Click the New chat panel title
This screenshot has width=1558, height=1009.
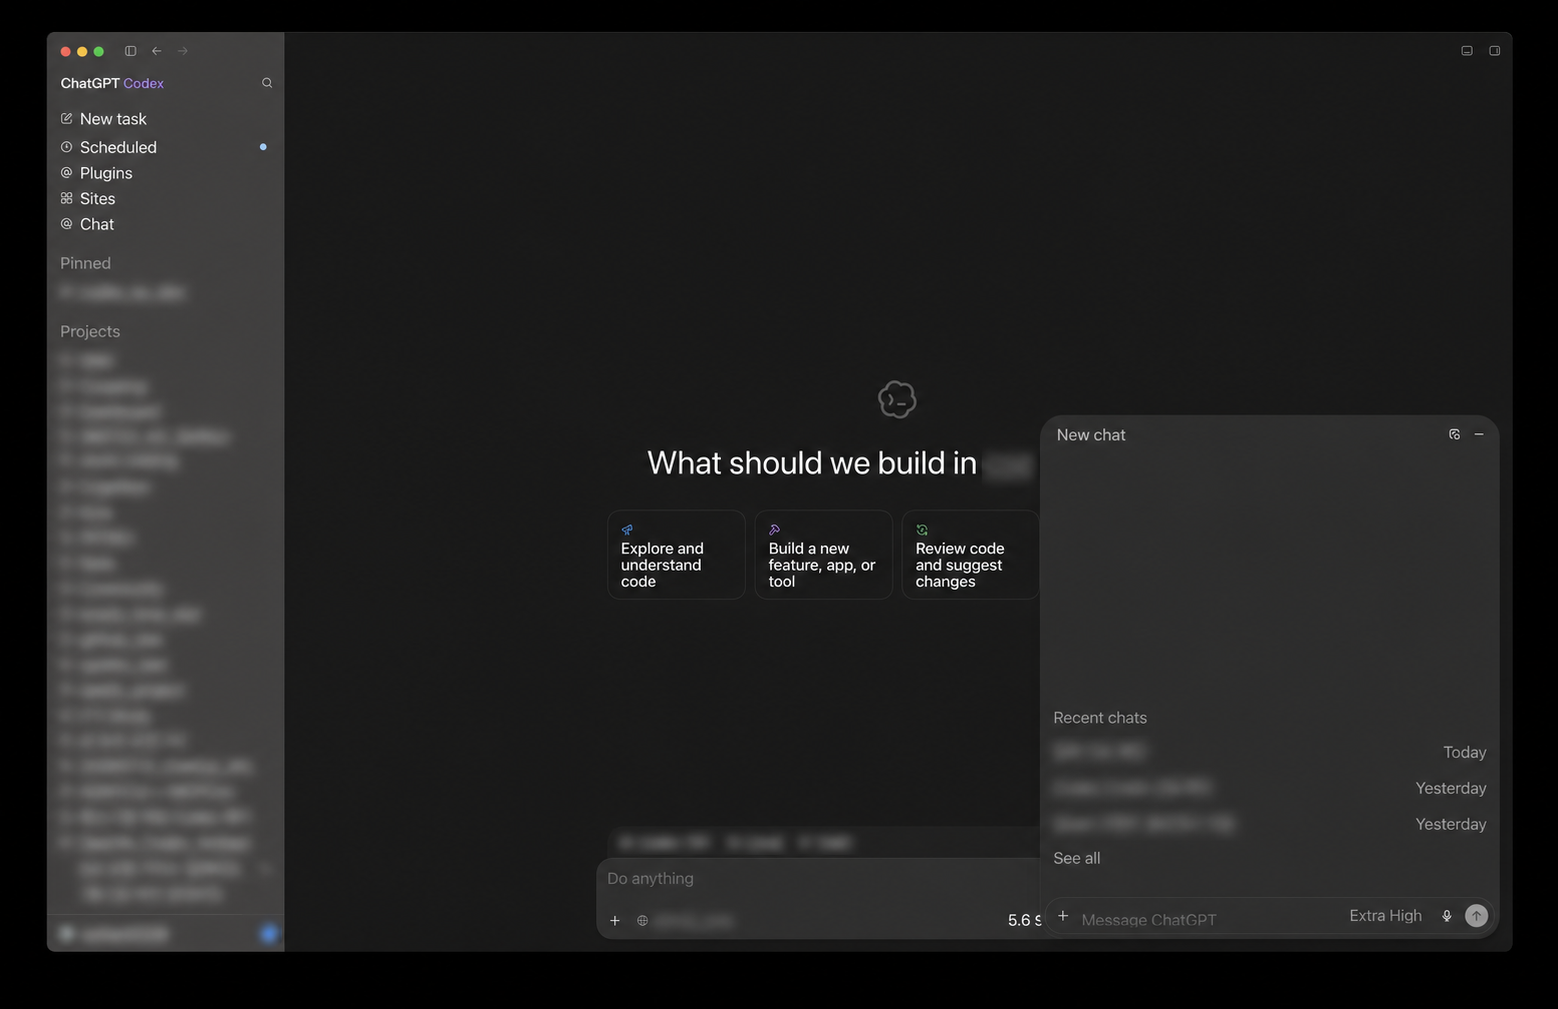[x=1091, y=435]
